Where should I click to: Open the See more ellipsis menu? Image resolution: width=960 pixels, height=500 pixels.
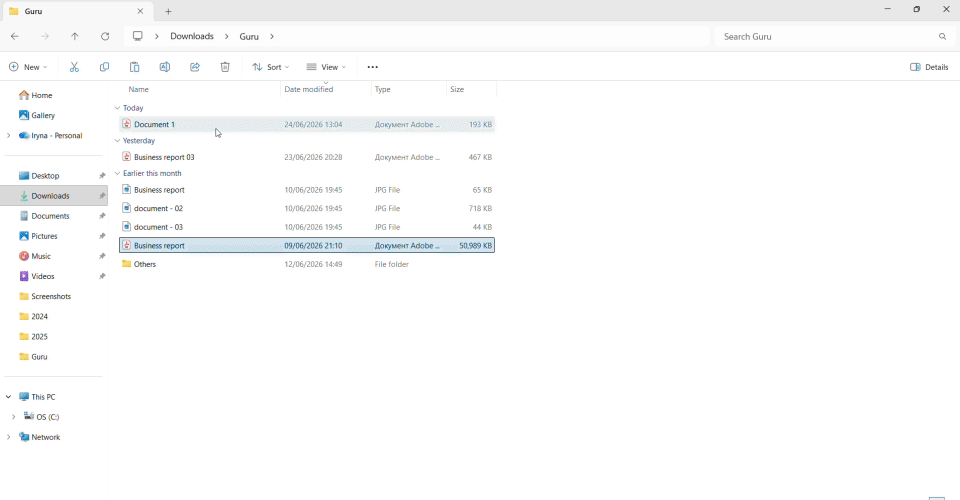point(372,67)
